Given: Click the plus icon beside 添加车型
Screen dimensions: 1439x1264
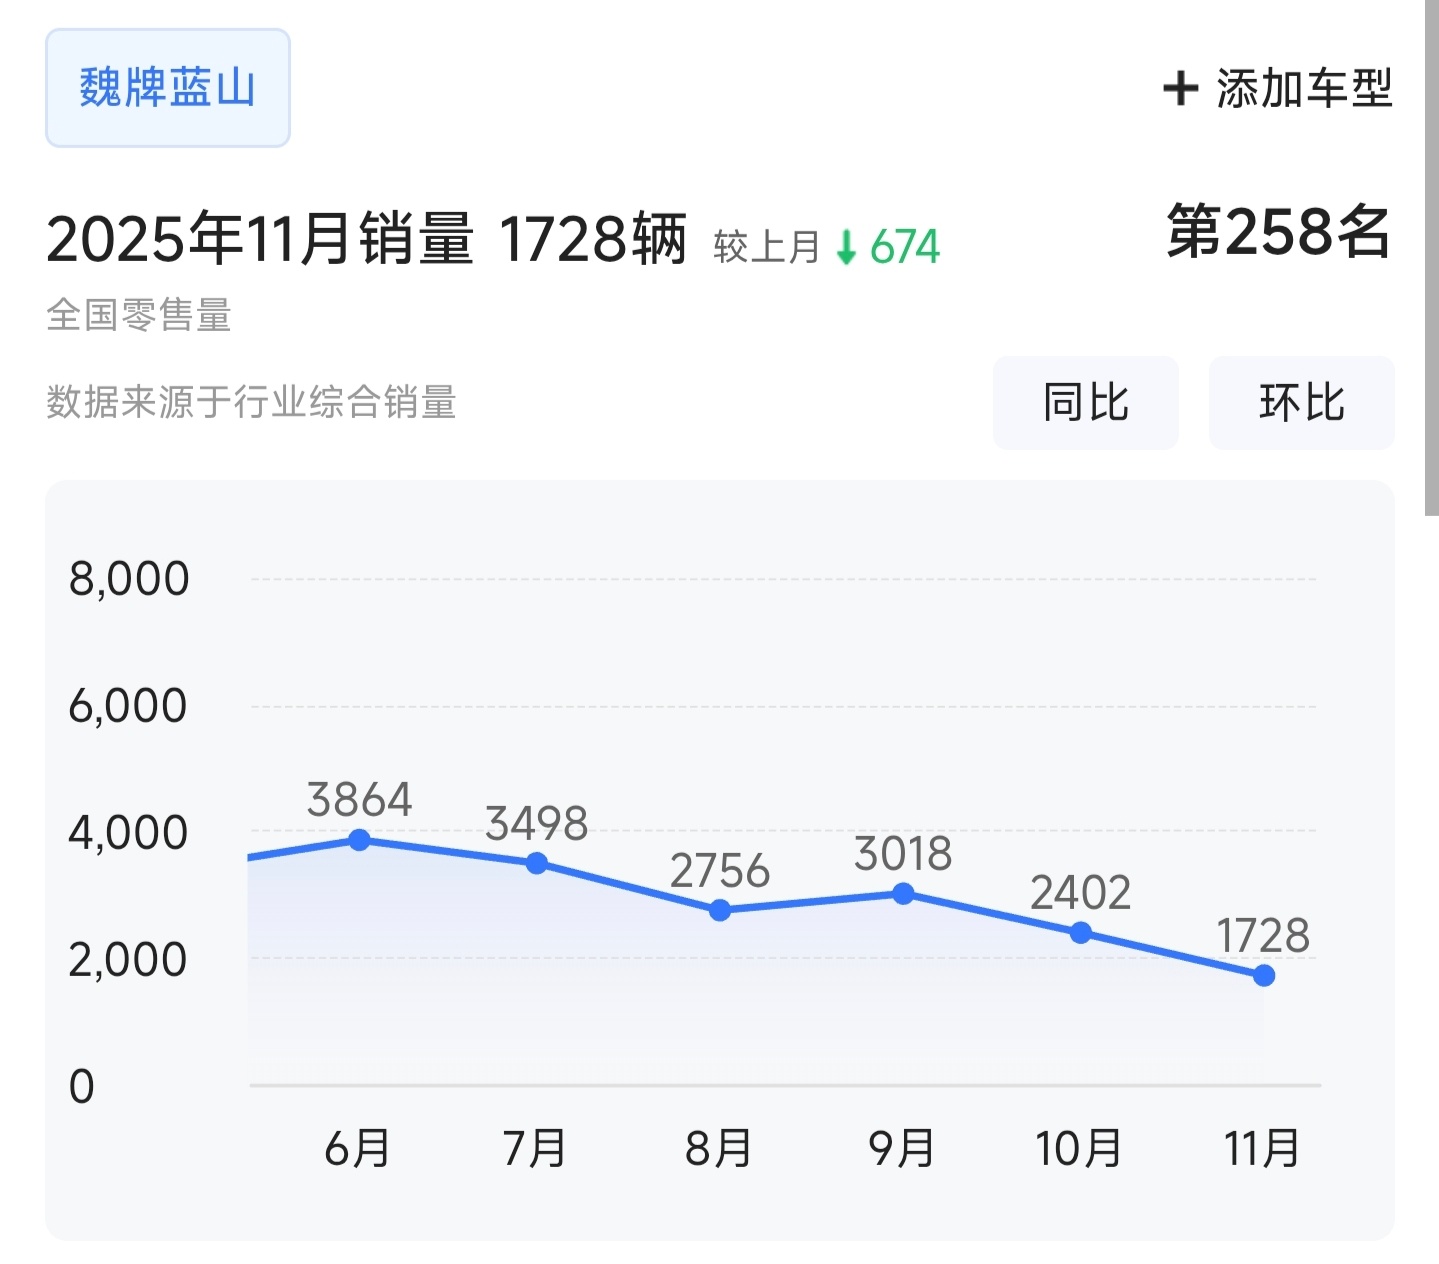Looking at the screenshot, I should 1181,88.
